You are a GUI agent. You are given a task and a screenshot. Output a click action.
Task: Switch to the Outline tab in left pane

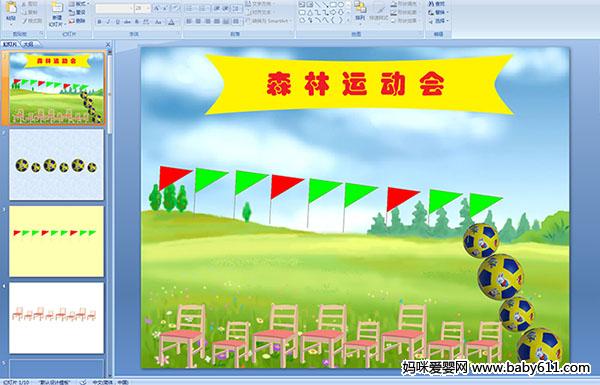click(28, 44)
